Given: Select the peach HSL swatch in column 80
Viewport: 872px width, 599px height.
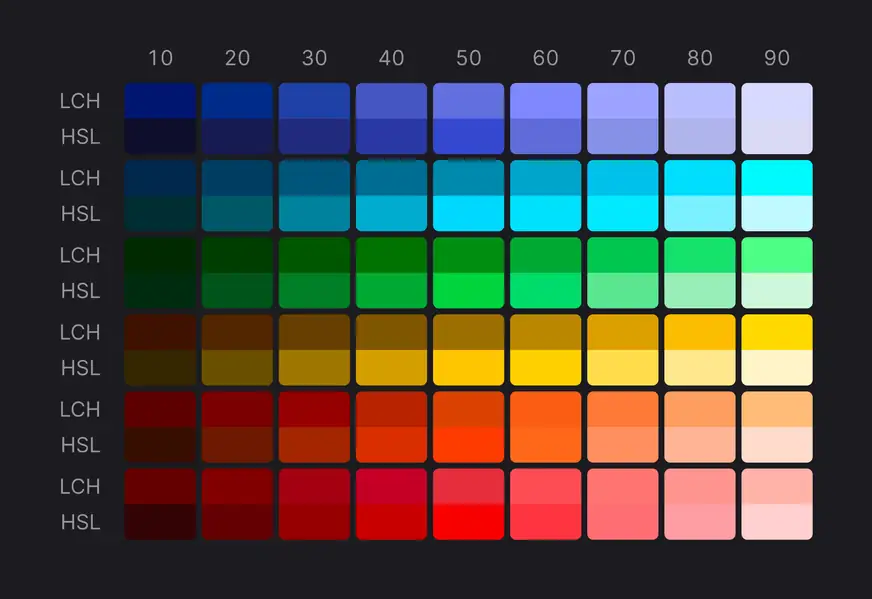Looking at the screenshot, I should click(x=700, y=445).
